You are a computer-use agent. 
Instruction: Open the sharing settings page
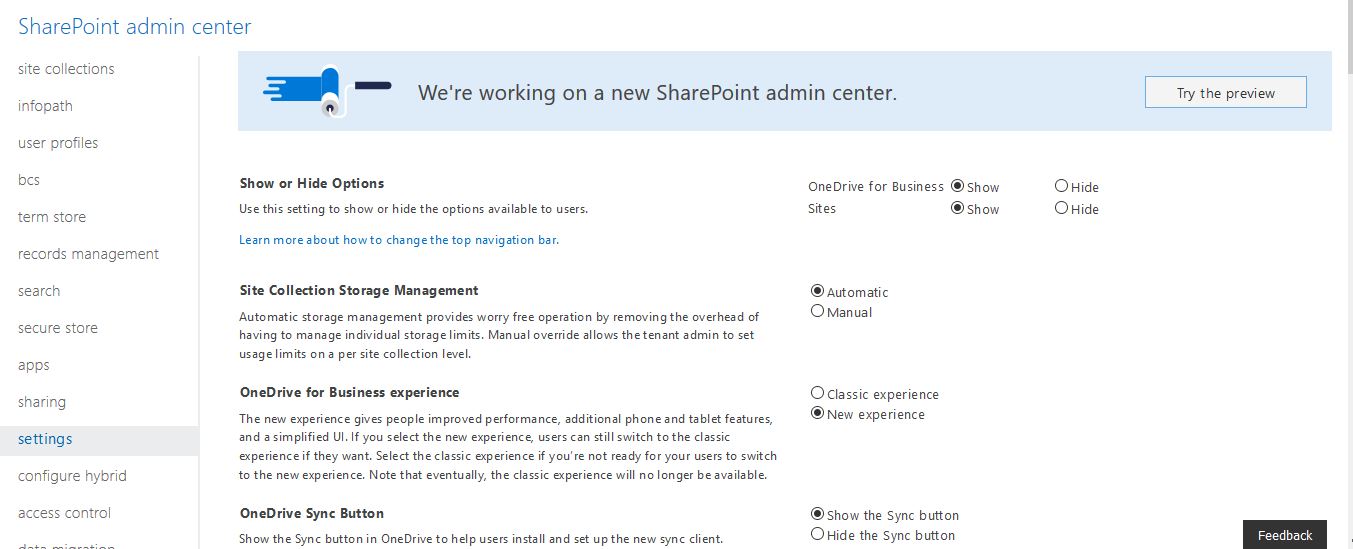pyautogui.click(x=42, y=402)
